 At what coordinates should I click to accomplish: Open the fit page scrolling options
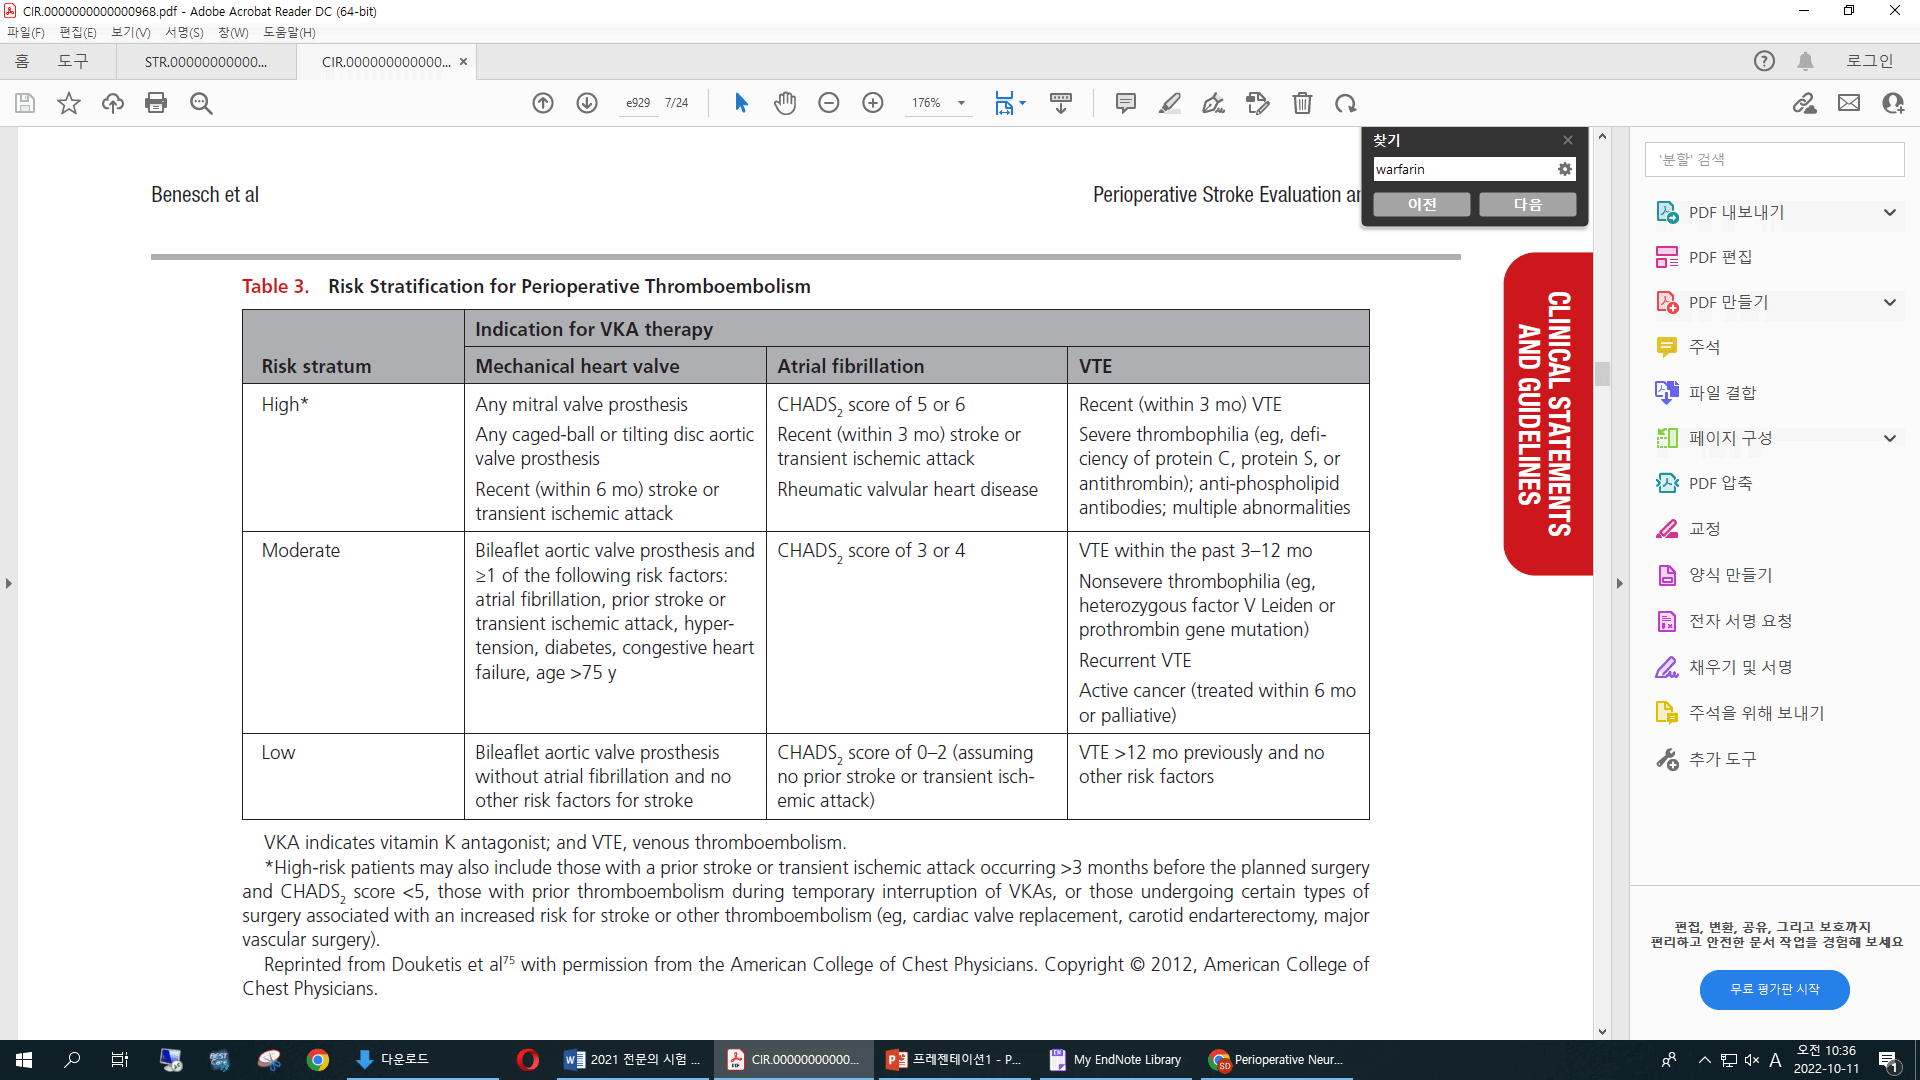pos(1010,103)
